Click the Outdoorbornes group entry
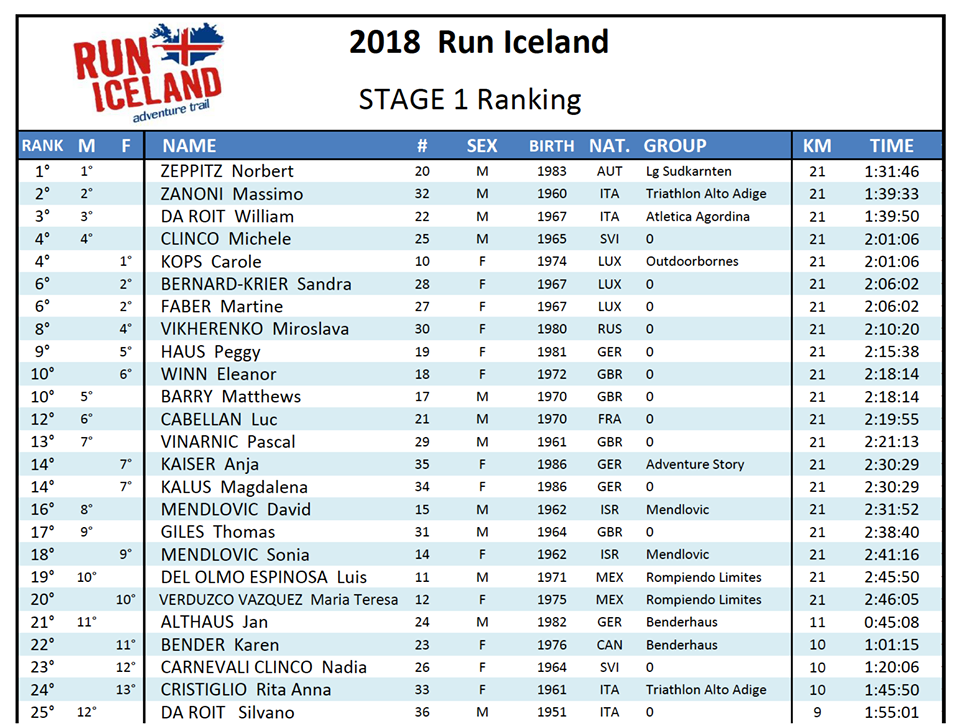Image resolution: width=960 pixels, height=724 pixels. (x=692, y=261)
